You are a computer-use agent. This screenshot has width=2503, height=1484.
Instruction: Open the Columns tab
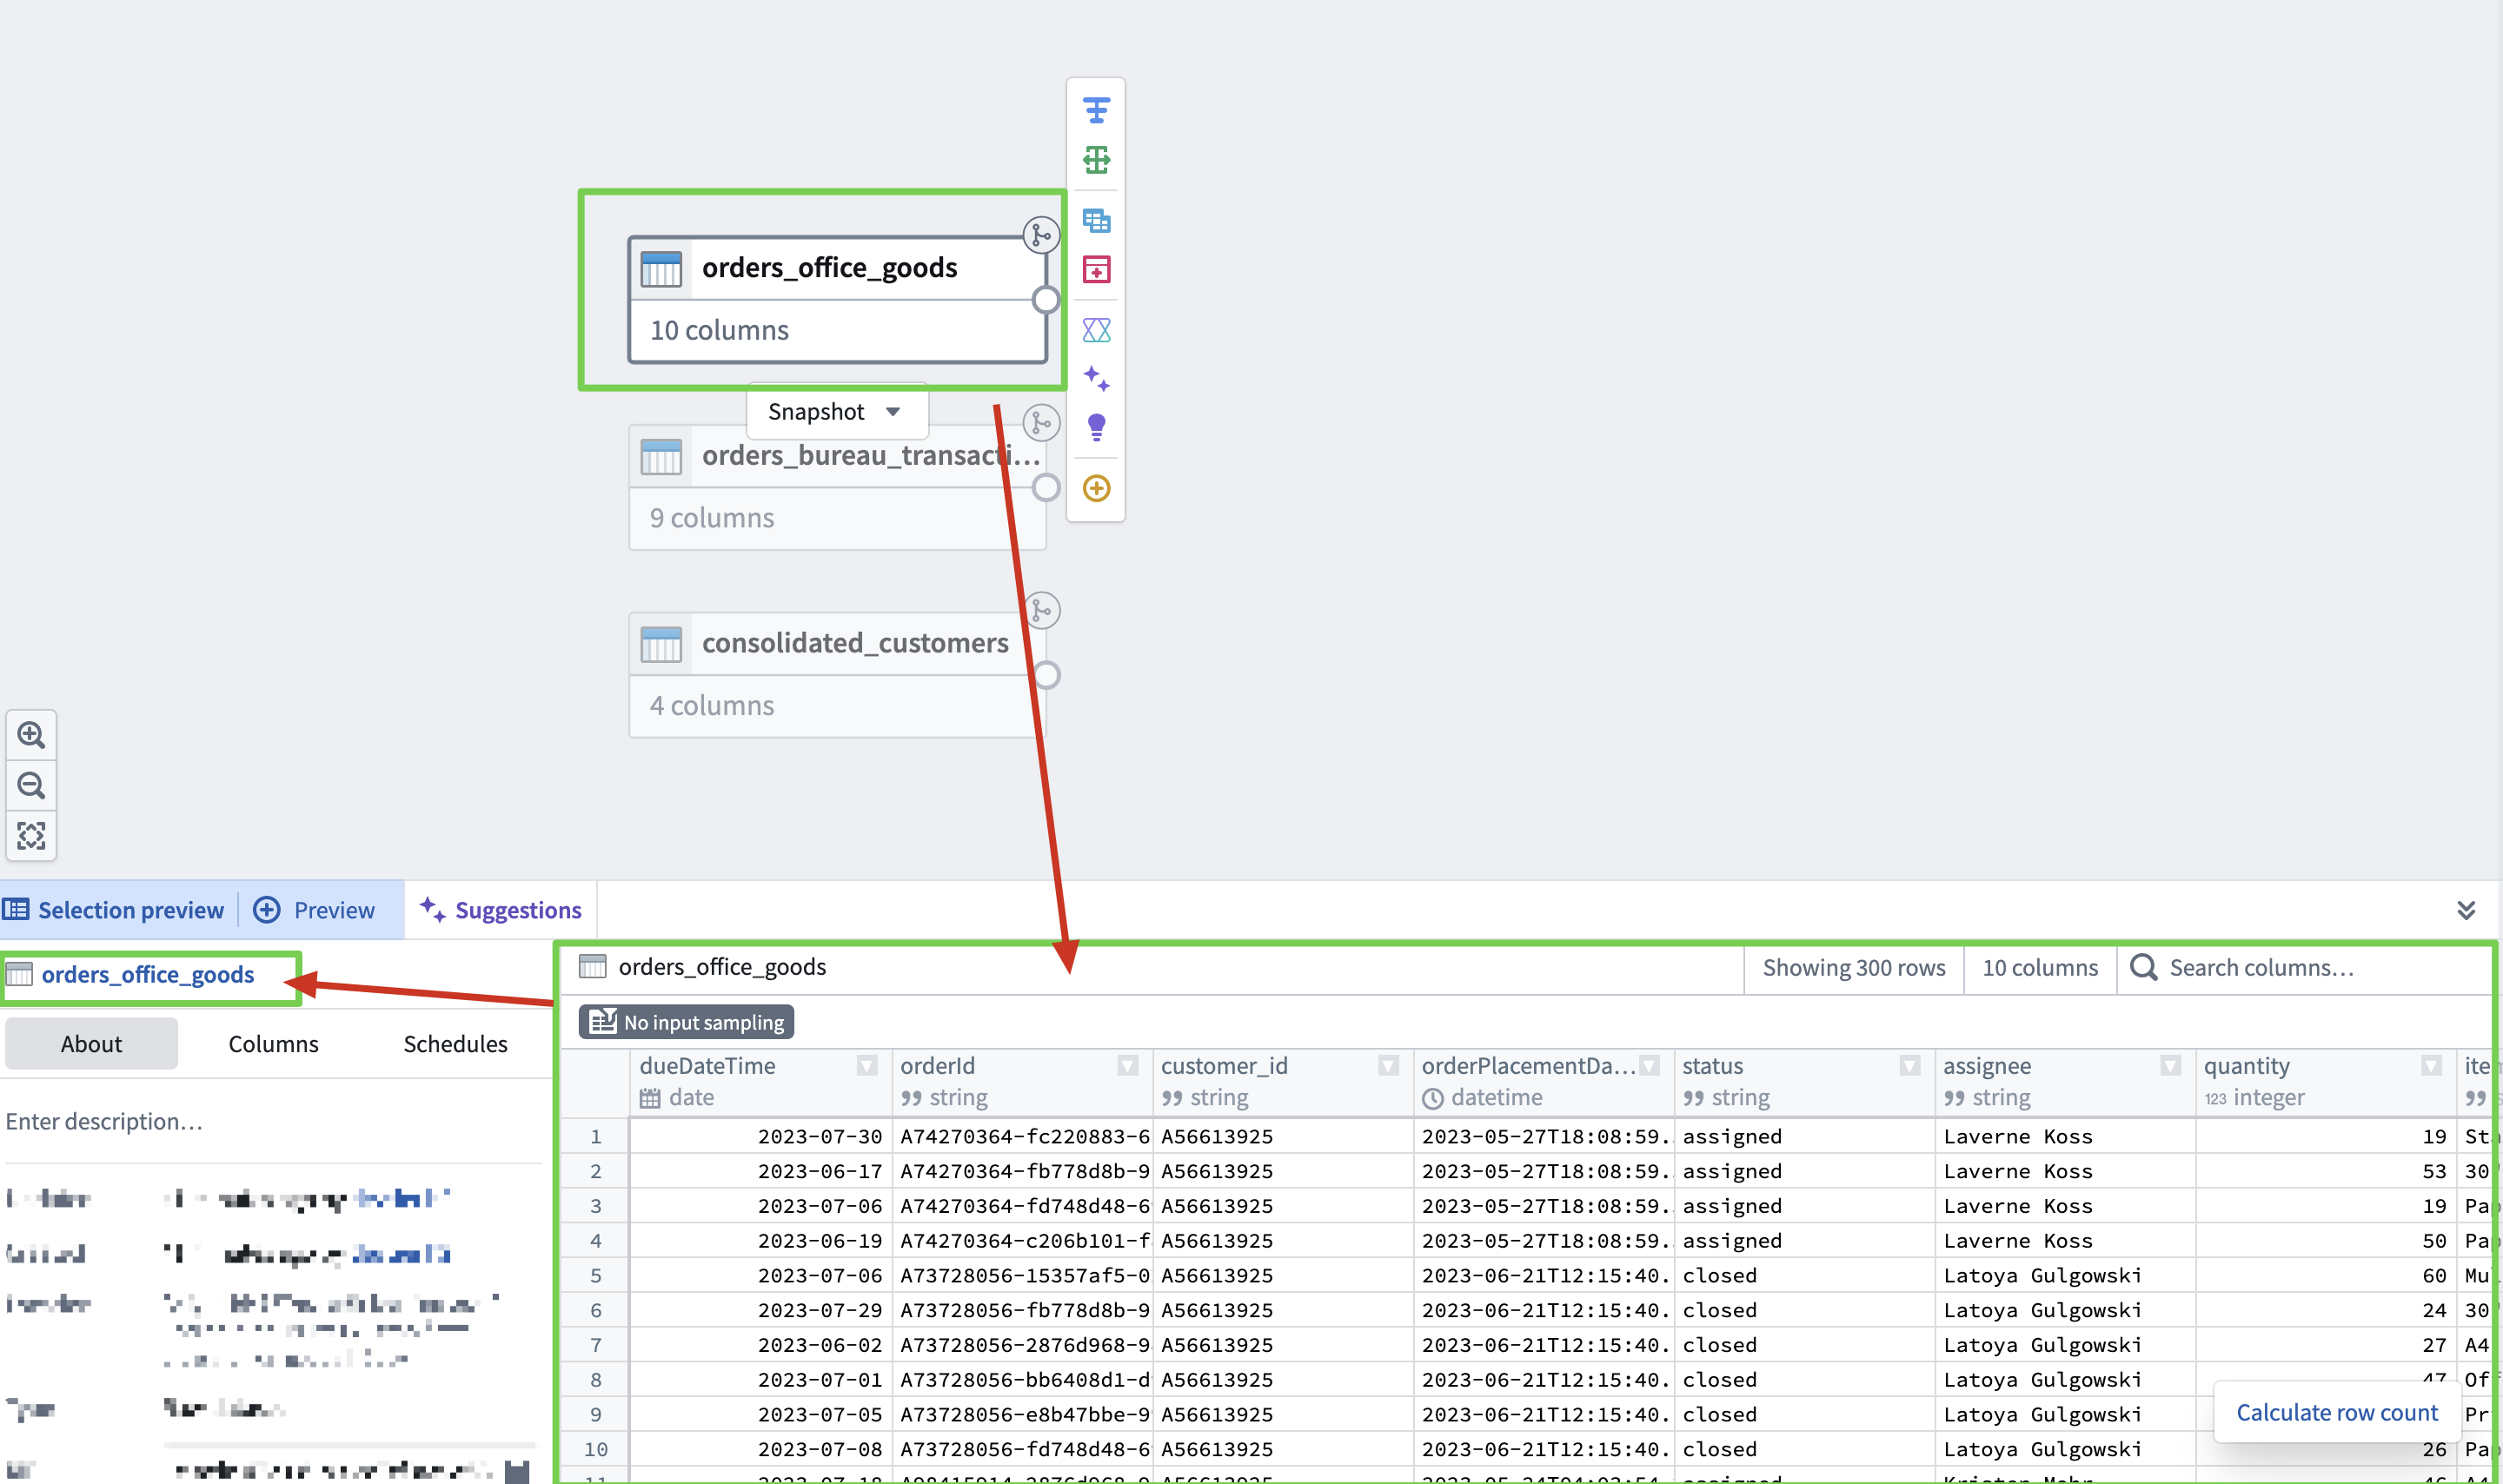click(273, 1044)
